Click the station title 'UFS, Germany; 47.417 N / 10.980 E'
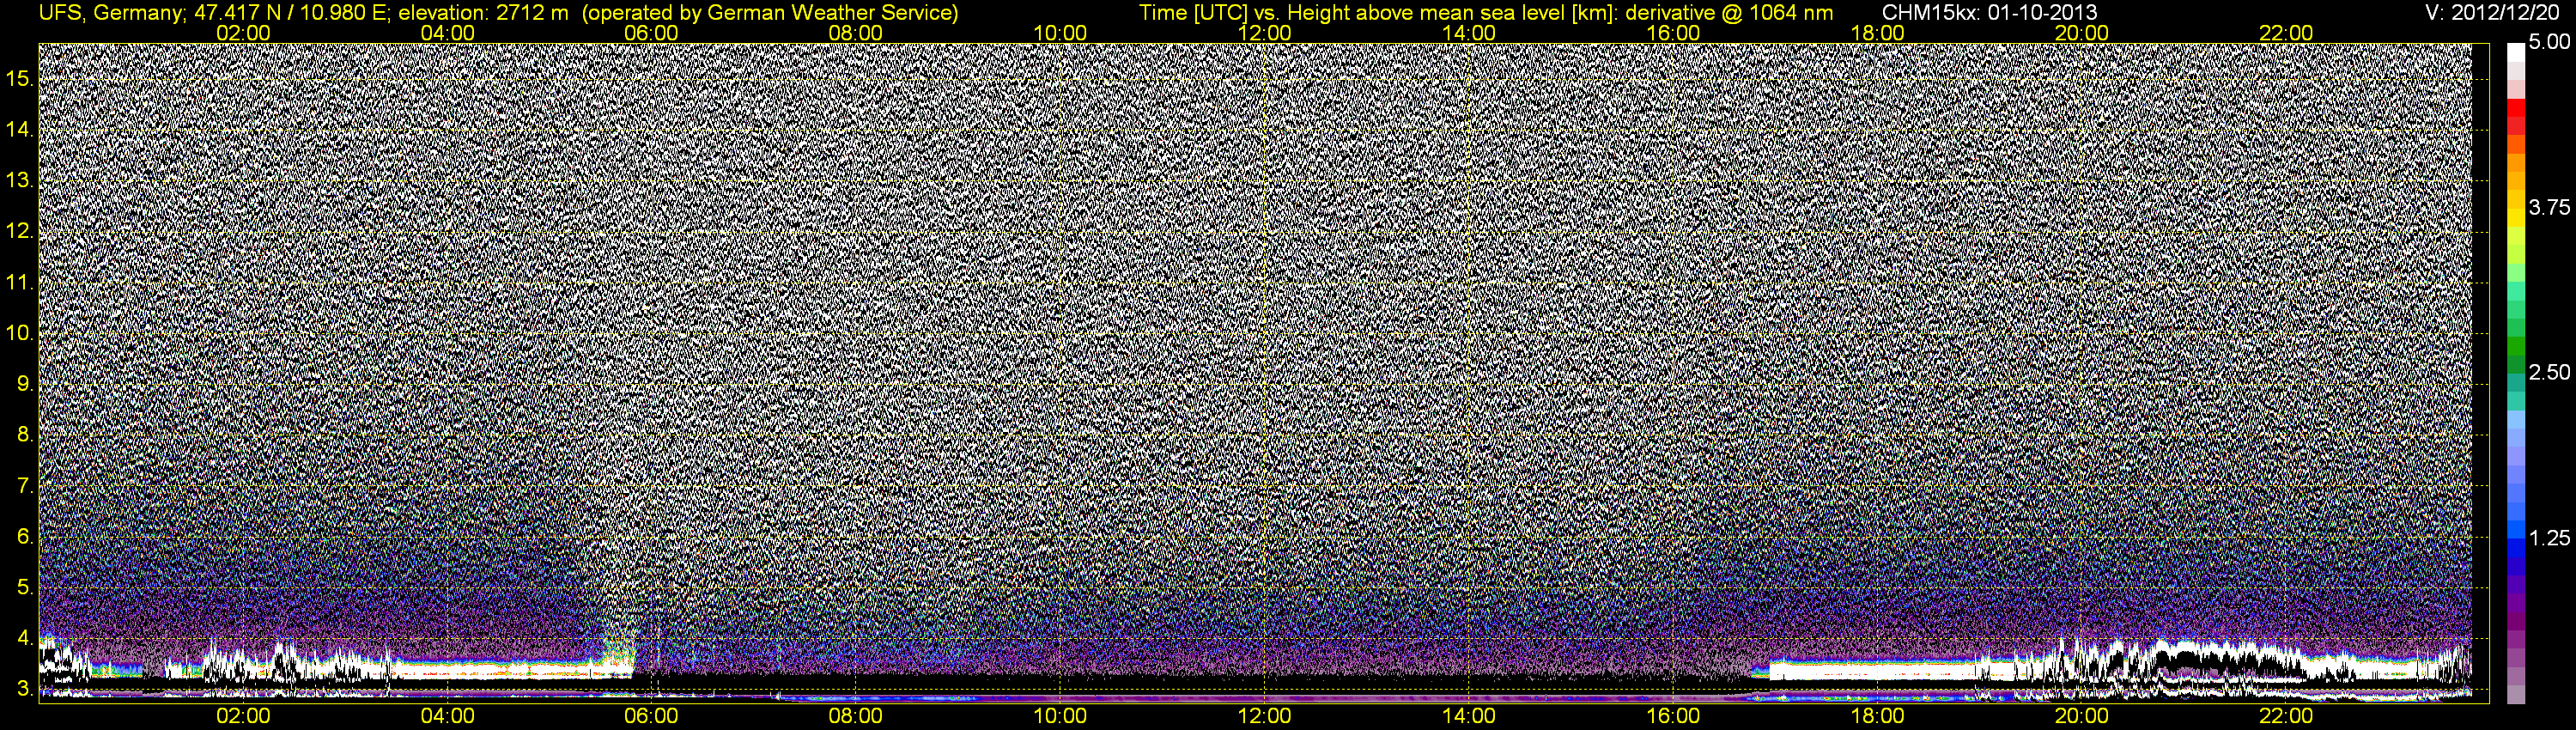Image resolution: width=2576 pixels, height=730 pixels. (214, 12)
